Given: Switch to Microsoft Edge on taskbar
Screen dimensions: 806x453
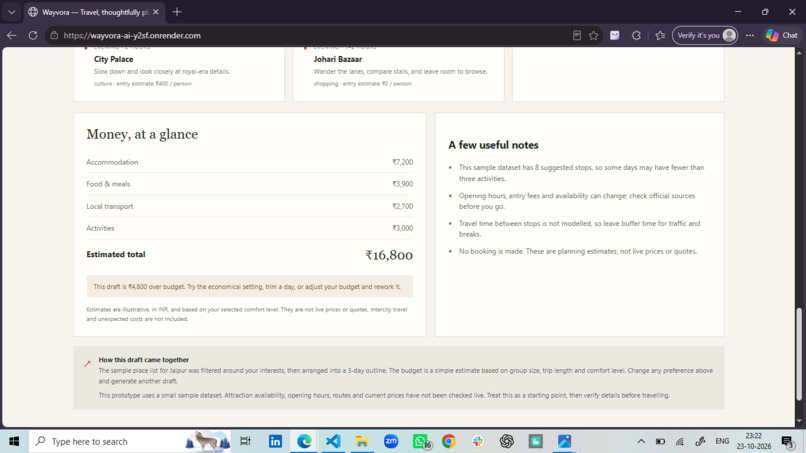Looking at the screenshot, I should [304, 441].
